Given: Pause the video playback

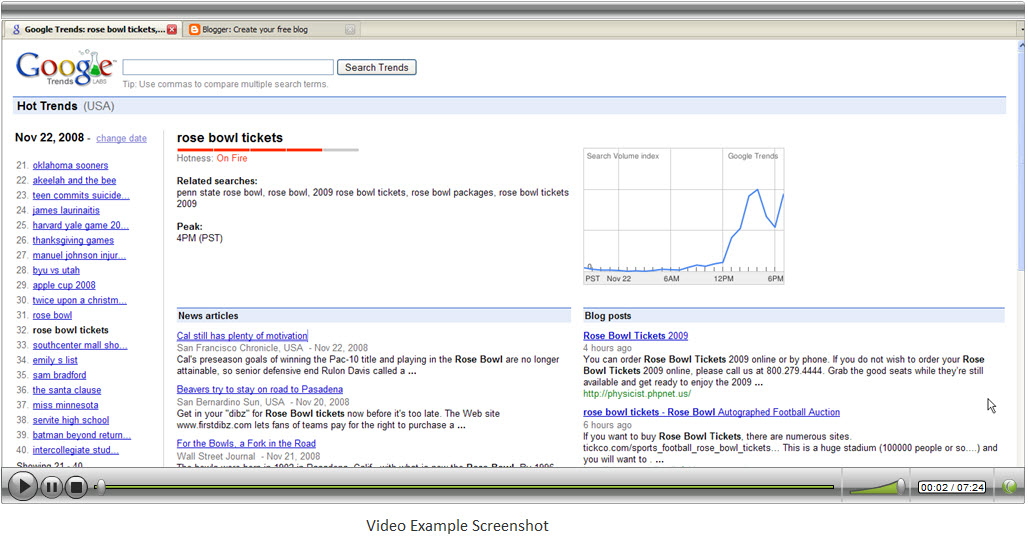Looking at the screenshot, I should (x=51, y=487).
